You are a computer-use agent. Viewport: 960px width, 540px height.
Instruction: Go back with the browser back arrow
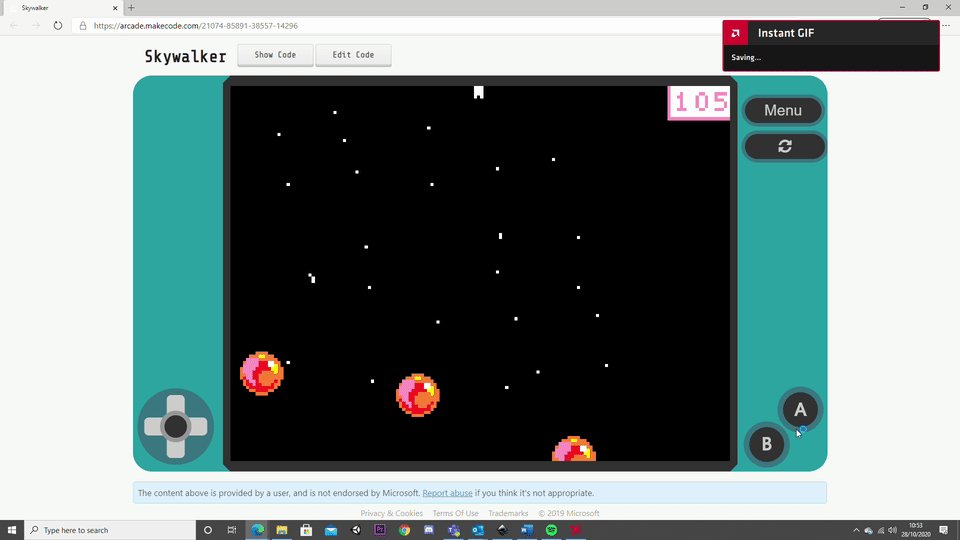(x=14, y=26)
